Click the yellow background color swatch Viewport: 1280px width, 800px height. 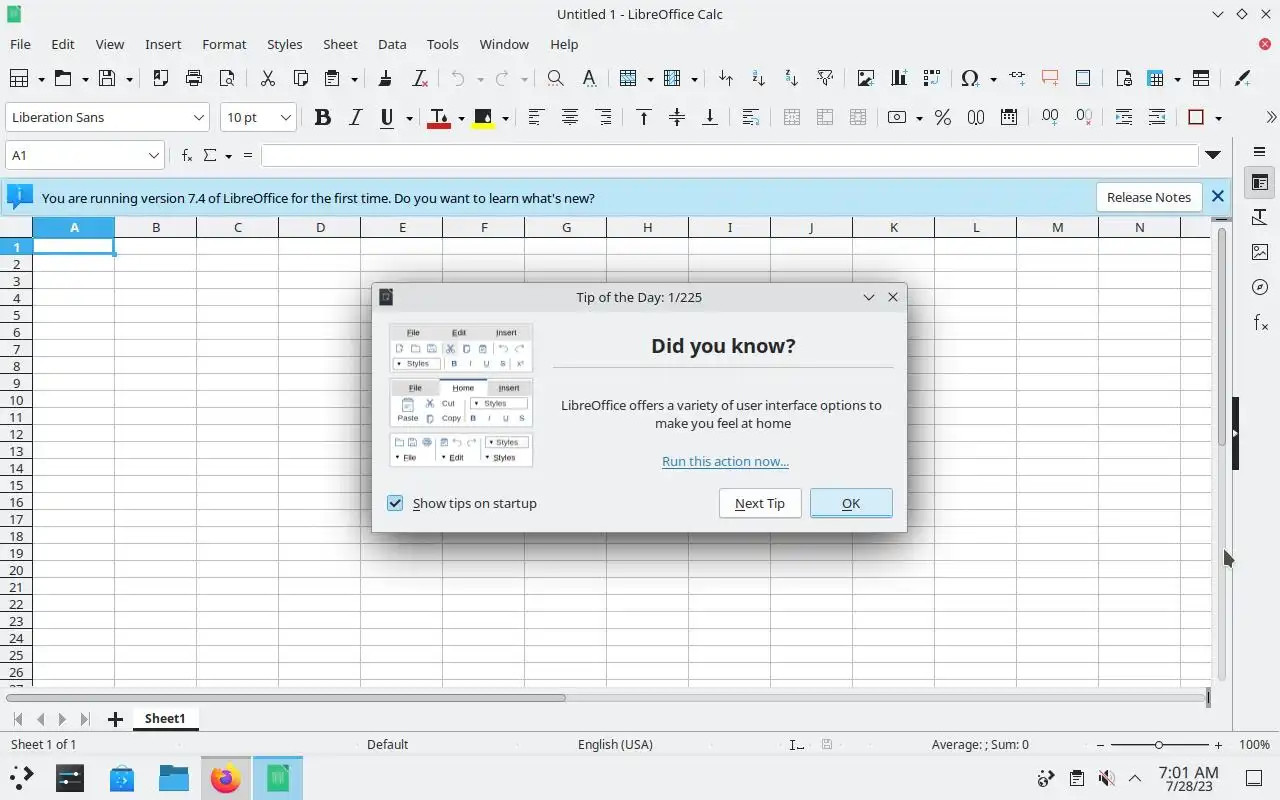(x=483, y=118)
